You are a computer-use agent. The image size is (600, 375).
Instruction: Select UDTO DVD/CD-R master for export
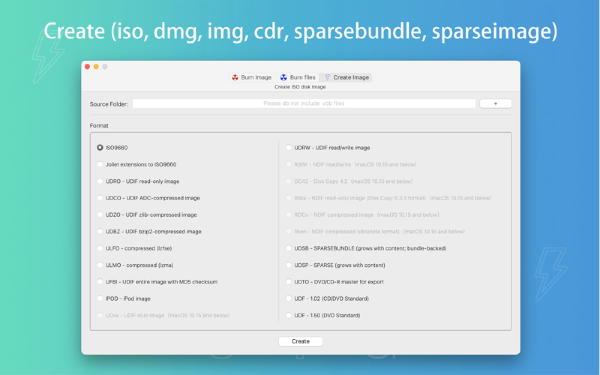[x=335, y=282]
